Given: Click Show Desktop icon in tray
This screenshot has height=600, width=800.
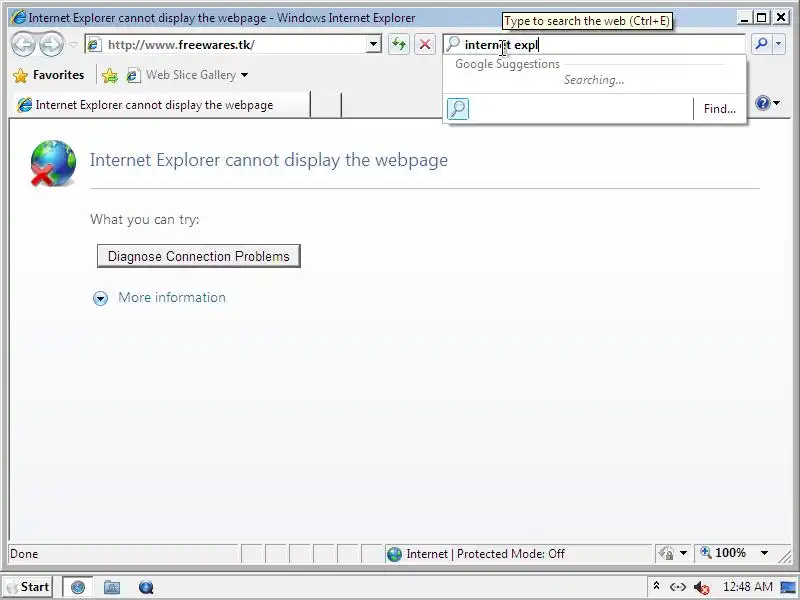Looking at the screenshot, I should 788,587.
